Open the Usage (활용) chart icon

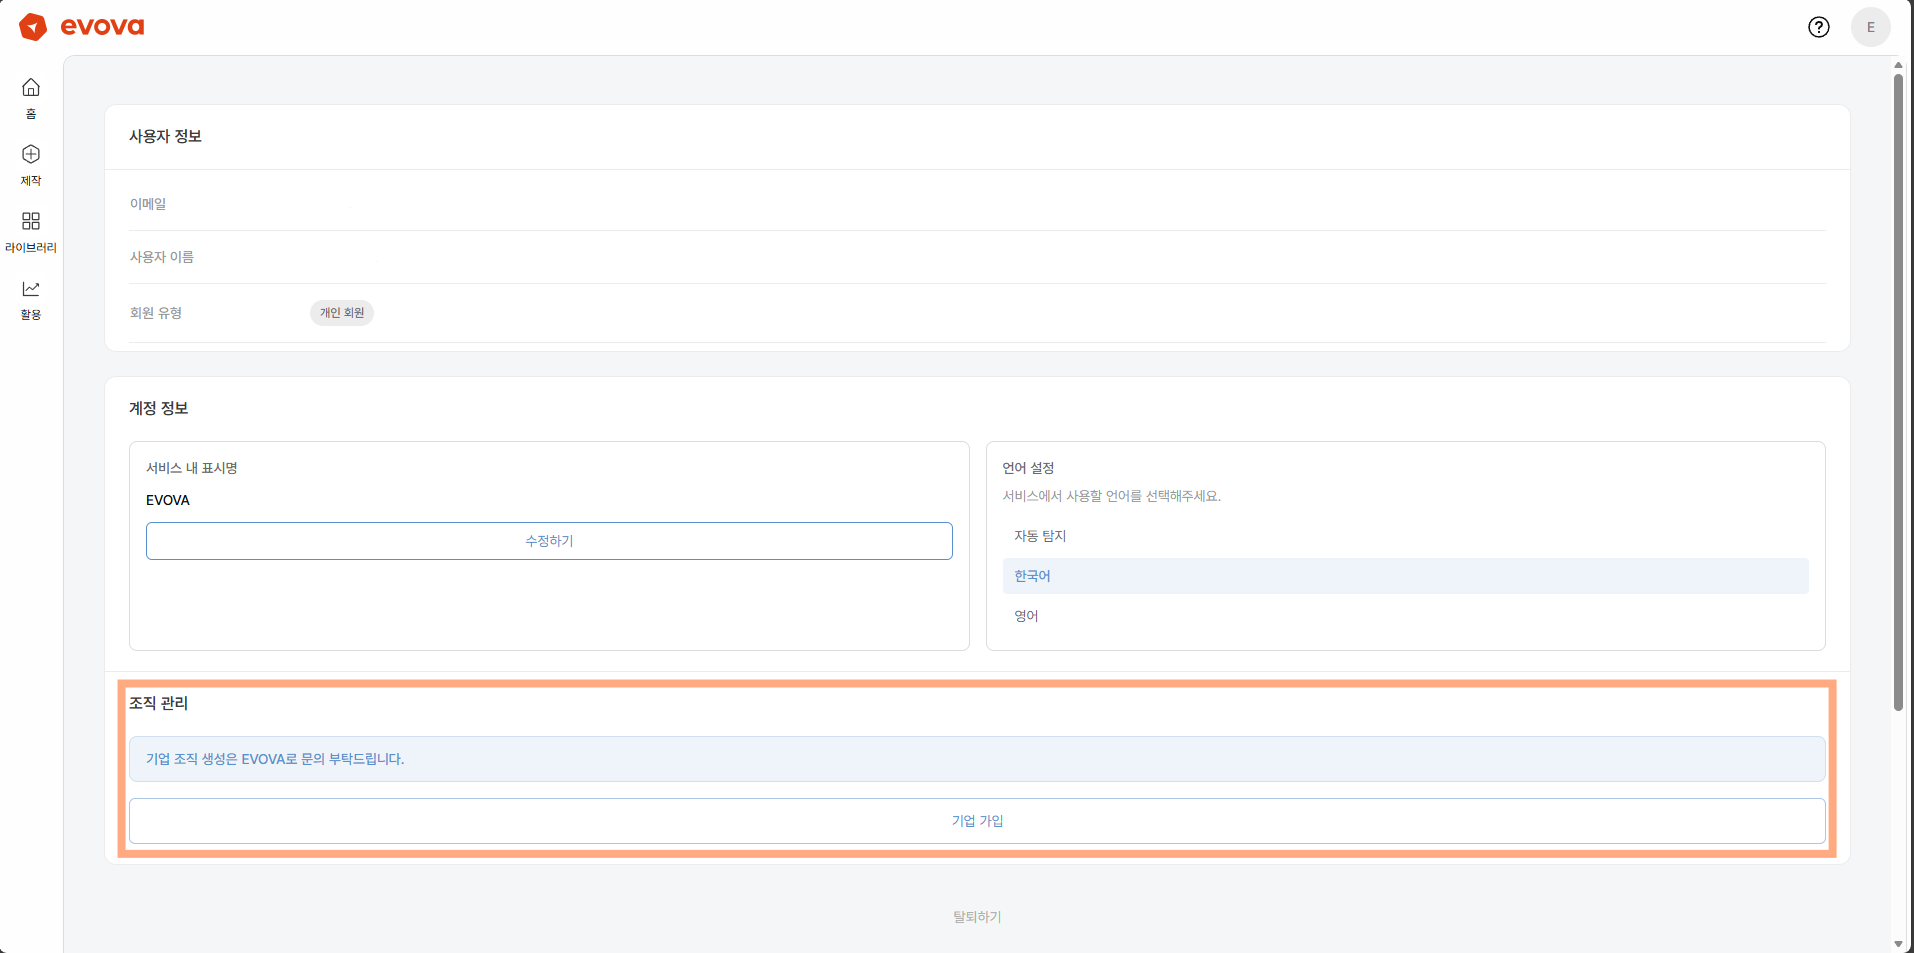coord(31,289)
